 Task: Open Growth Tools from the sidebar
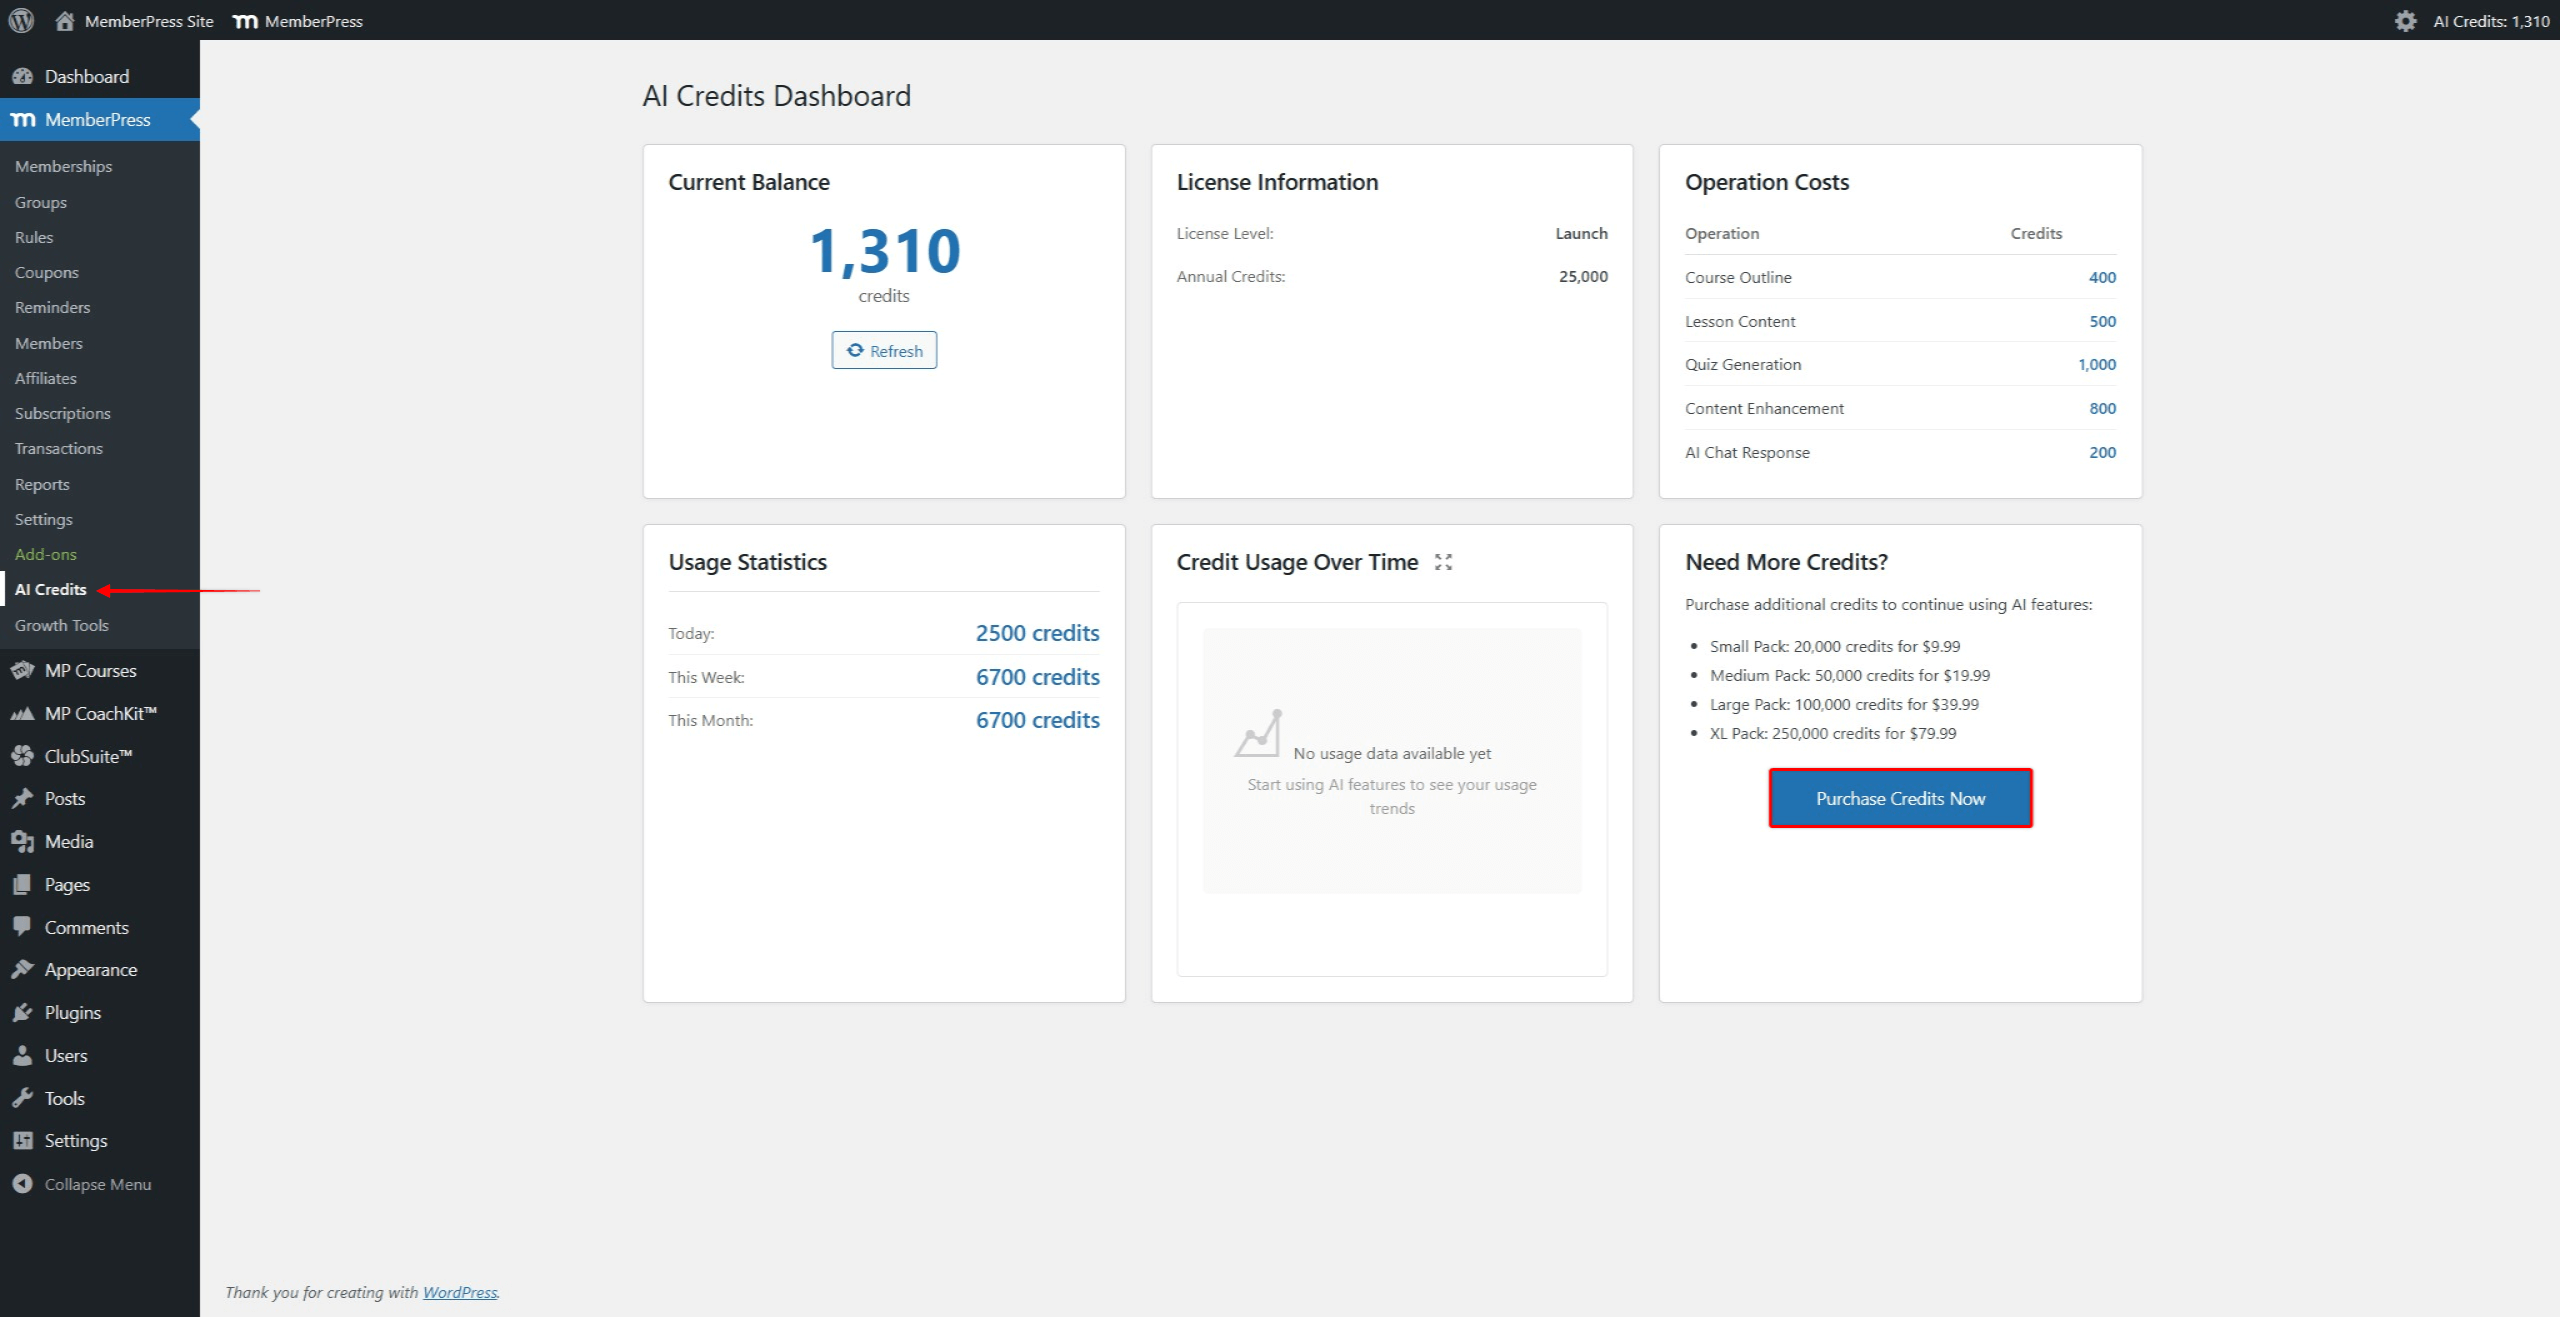61,625
